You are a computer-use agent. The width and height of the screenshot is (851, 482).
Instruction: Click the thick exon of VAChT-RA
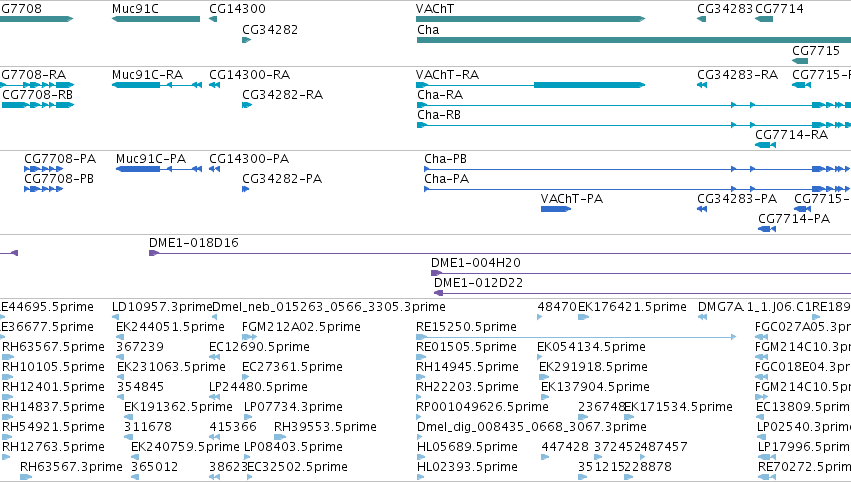tap(589, 85)
